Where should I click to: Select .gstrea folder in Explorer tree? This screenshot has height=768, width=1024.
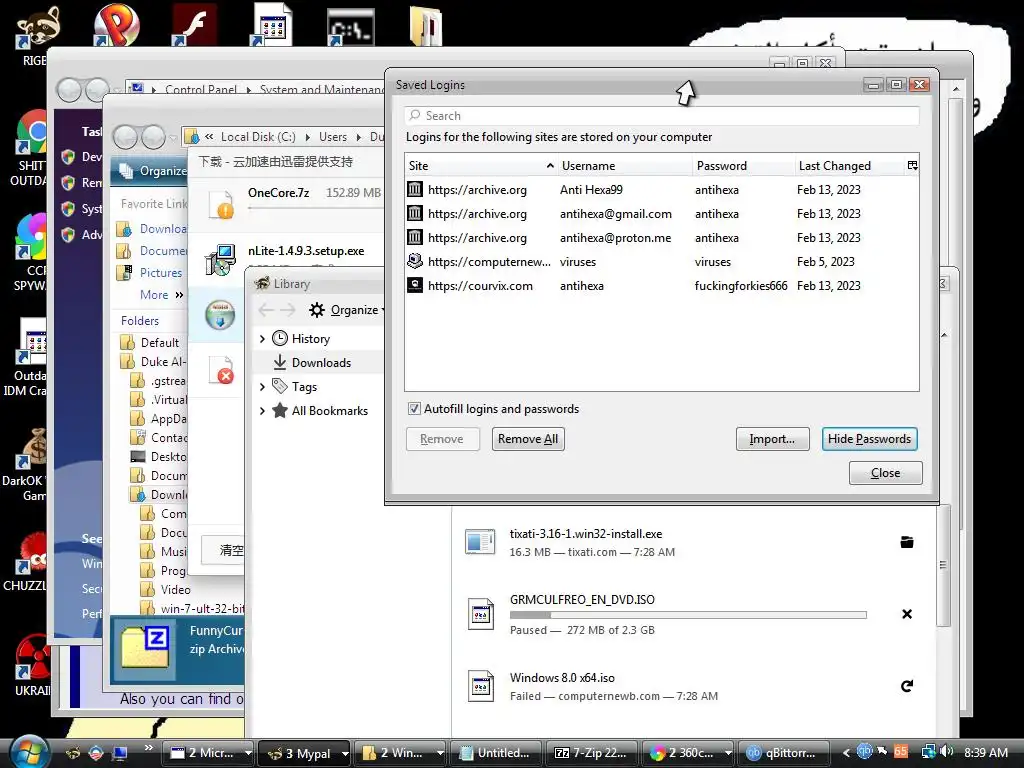point(159,381)
